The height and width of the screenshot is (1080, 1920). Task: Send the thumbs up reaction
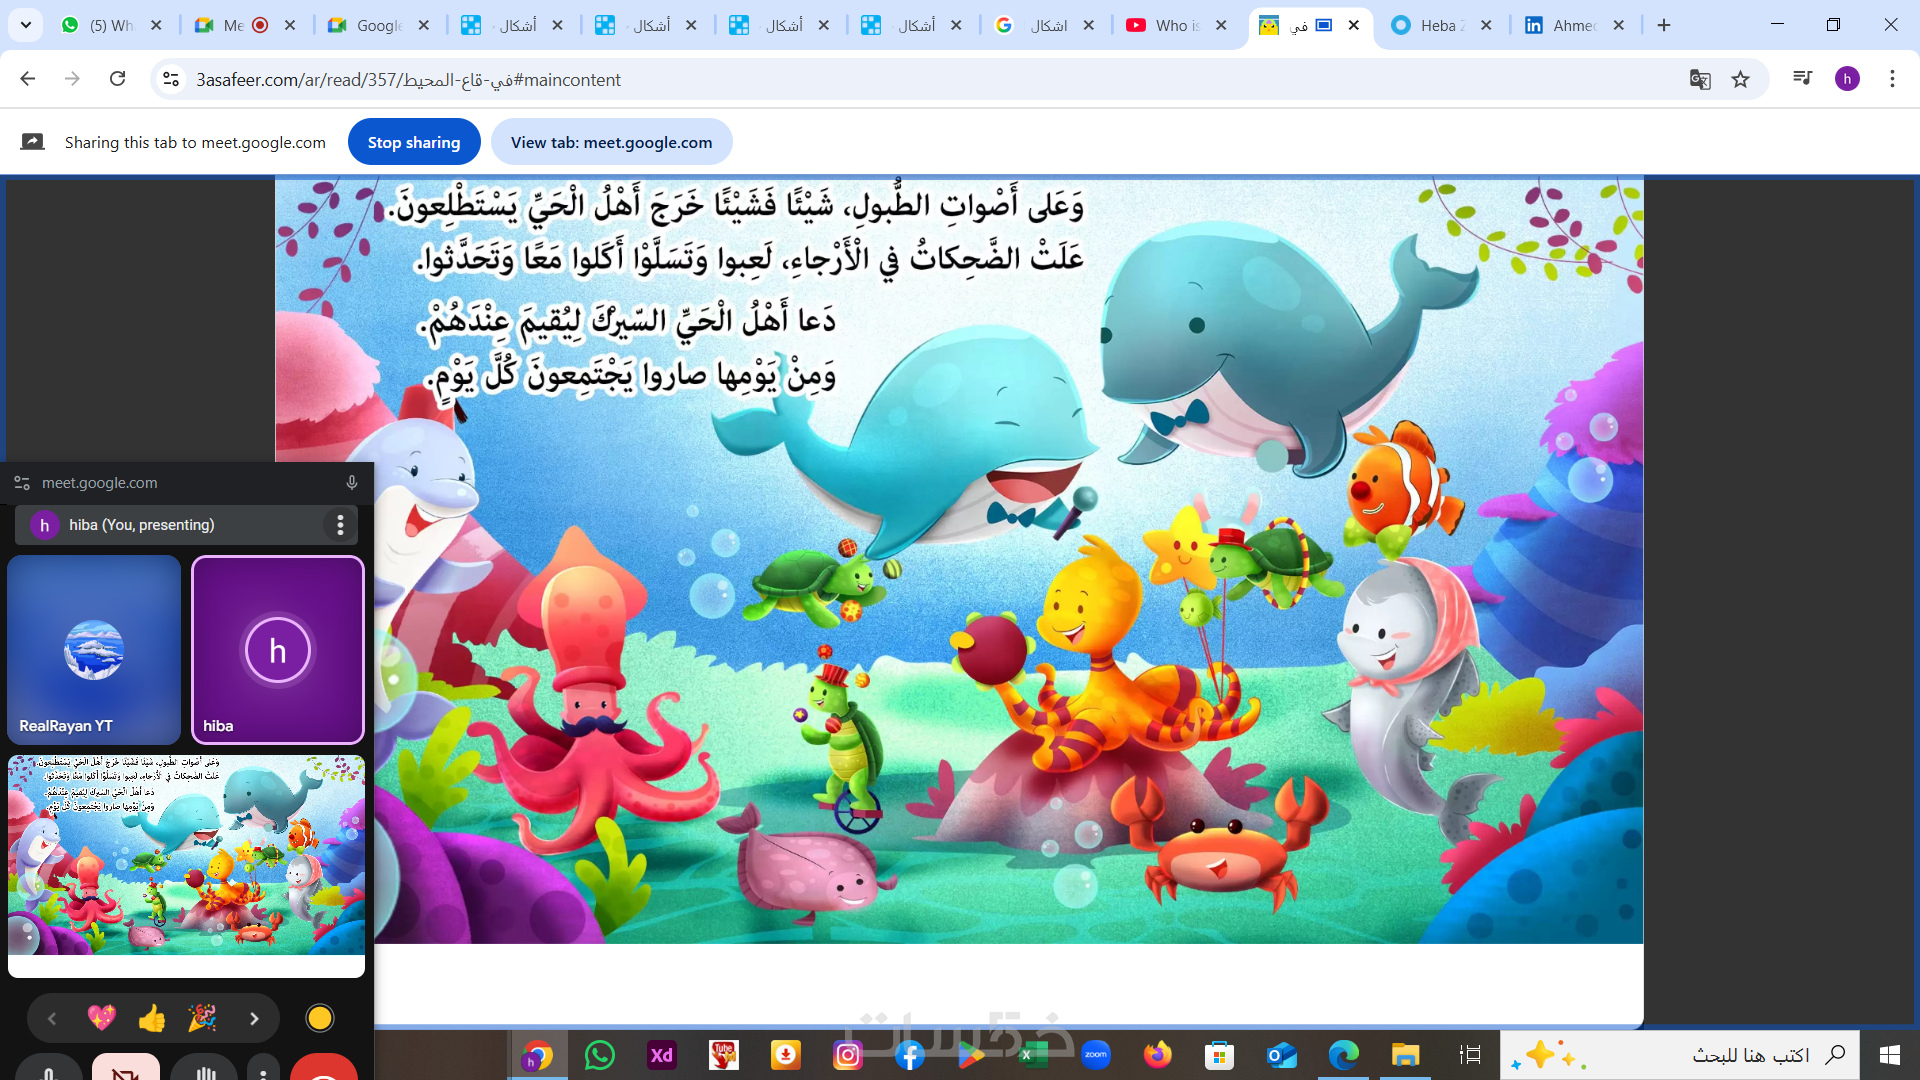point(152,1018)
